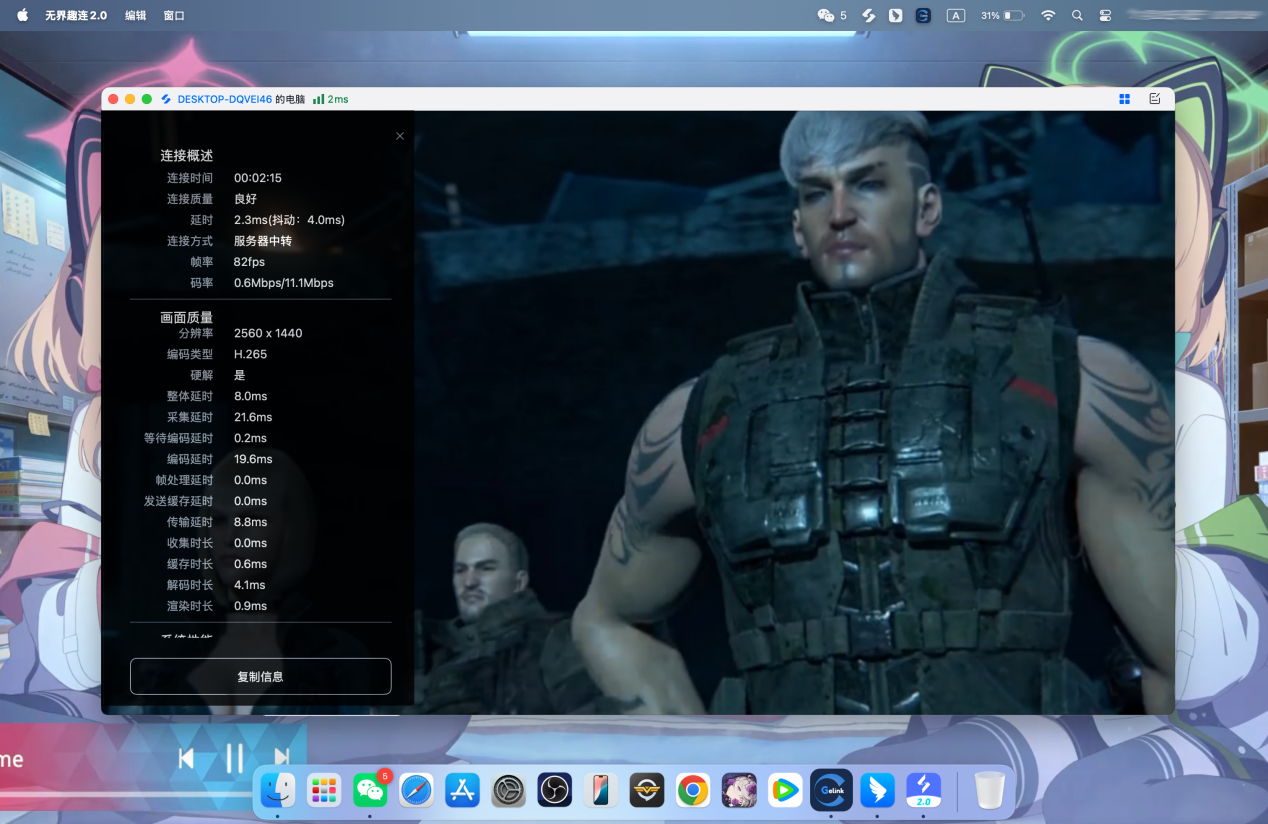
Task: Open the anime character game icon in dock
Action: click(x=739, y=790)
